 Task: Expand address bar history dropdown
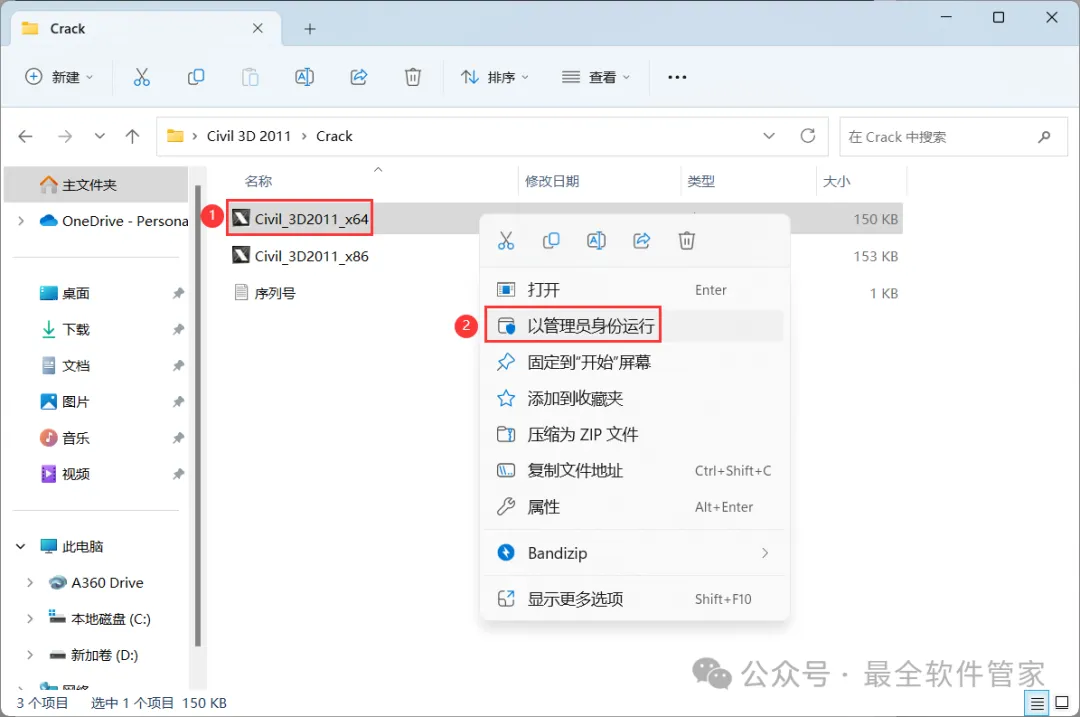(x=769, y=136)
